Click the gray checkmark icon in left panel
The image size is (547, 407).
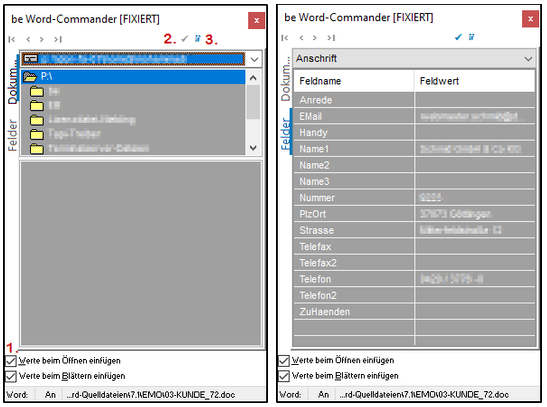(x=185, y=38)
